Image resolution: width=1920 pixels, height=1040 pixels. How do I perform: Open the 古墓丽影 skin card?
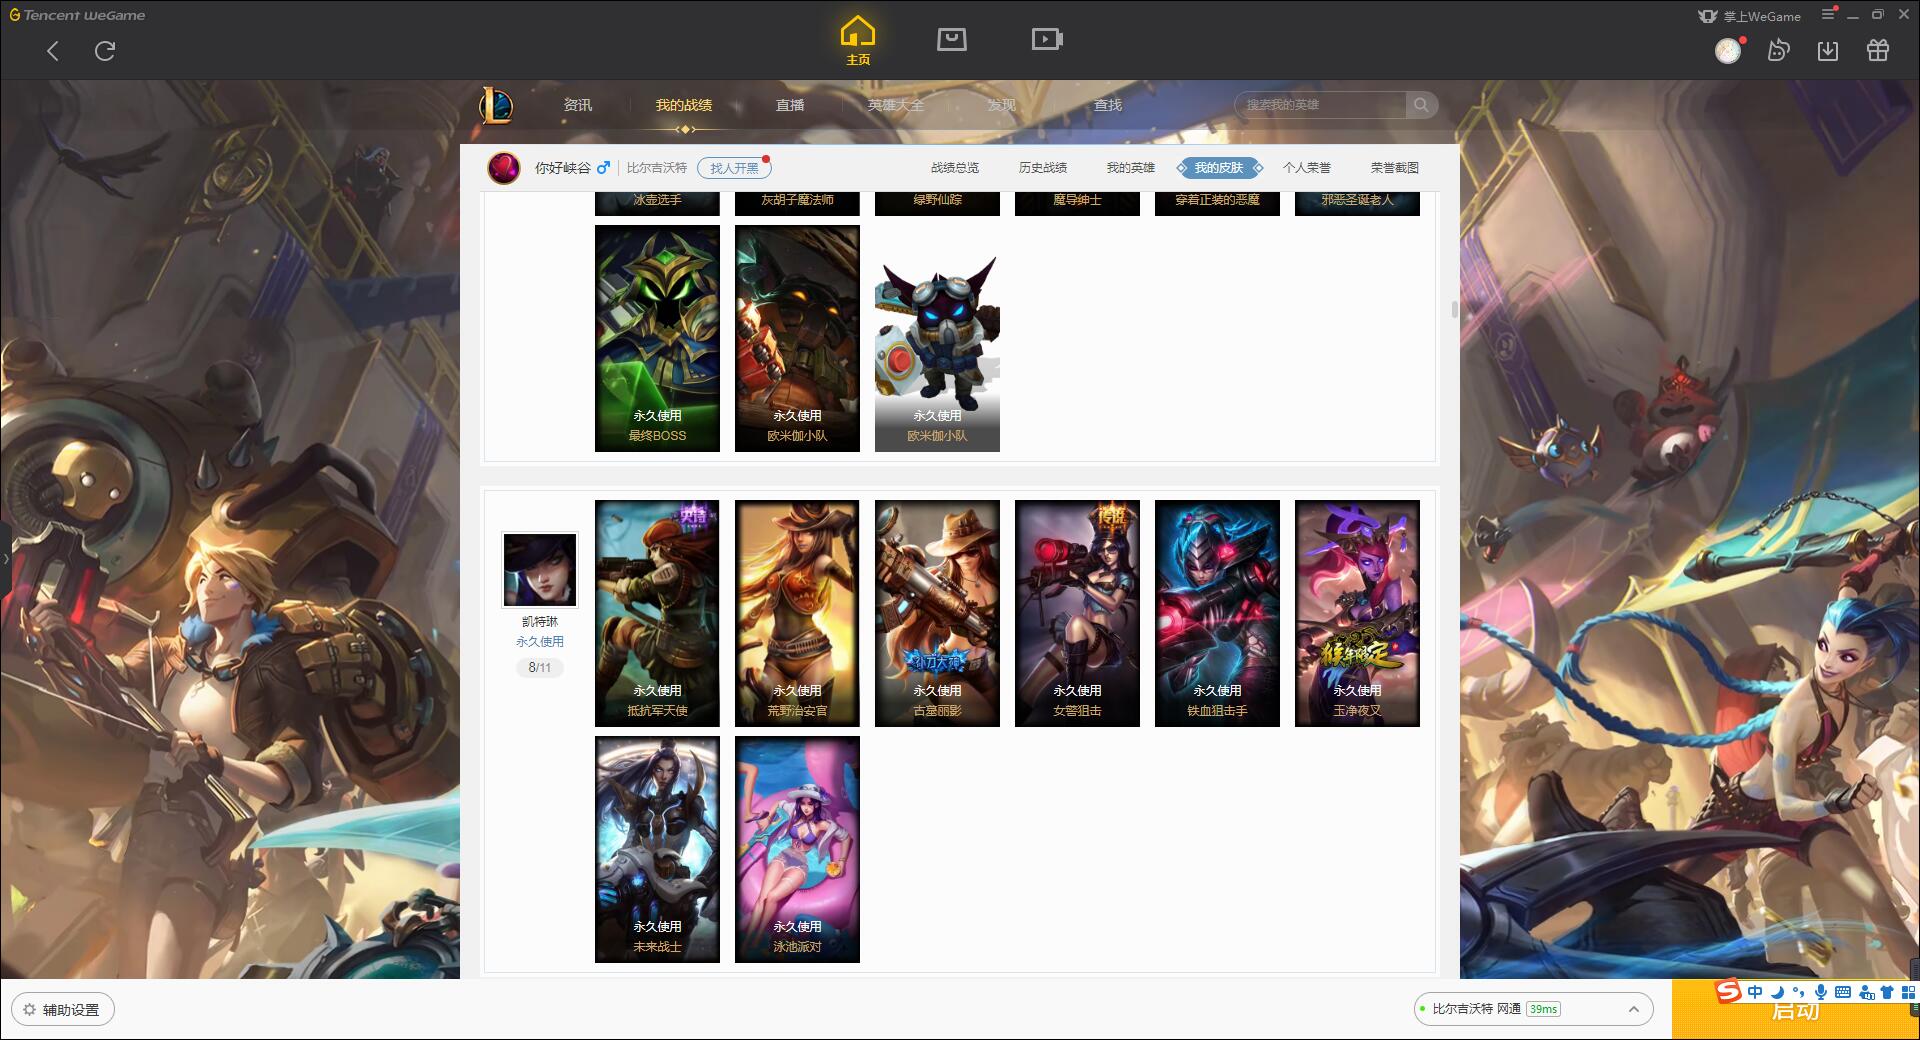pos(937,613)
